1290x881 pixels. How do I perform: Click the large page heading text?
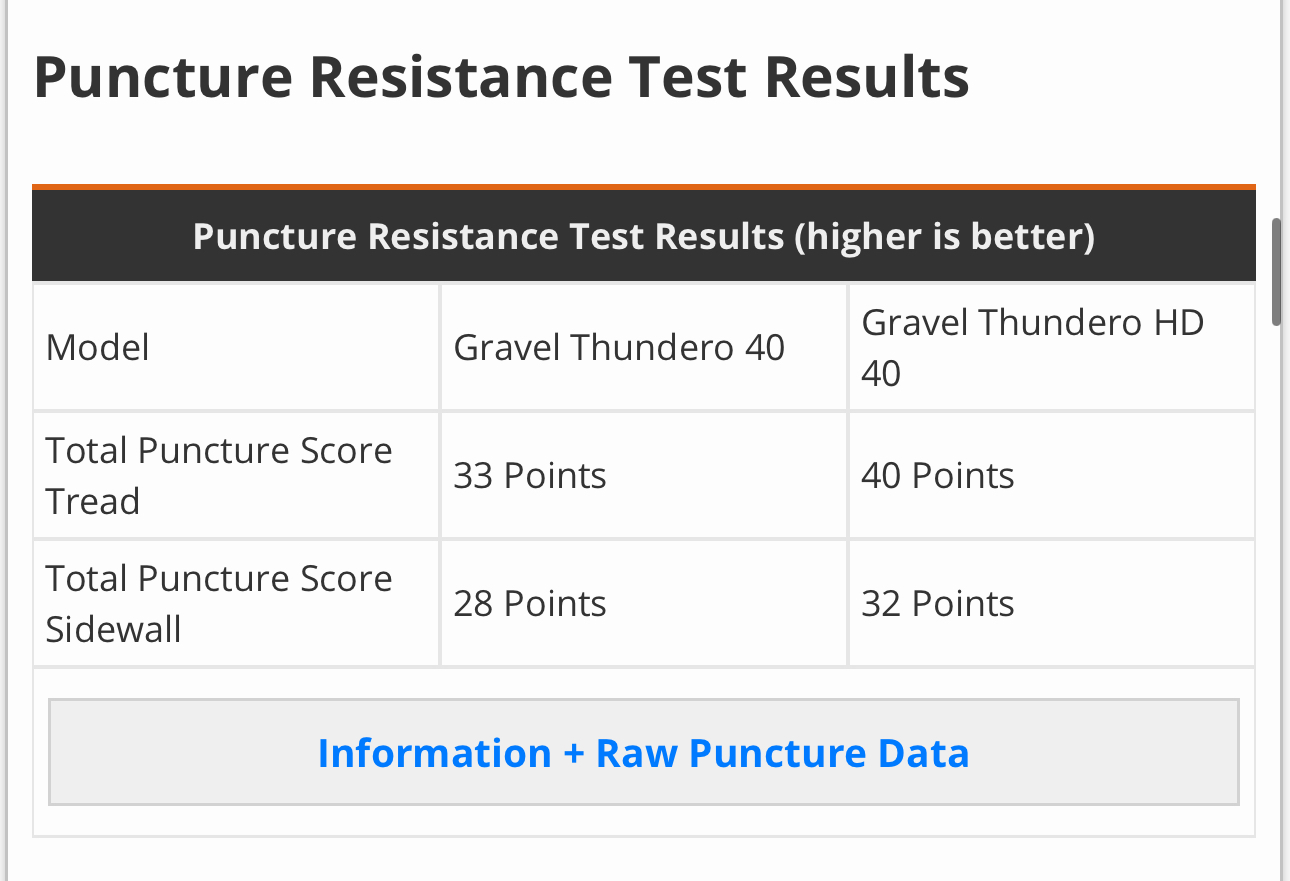point(501,77)
